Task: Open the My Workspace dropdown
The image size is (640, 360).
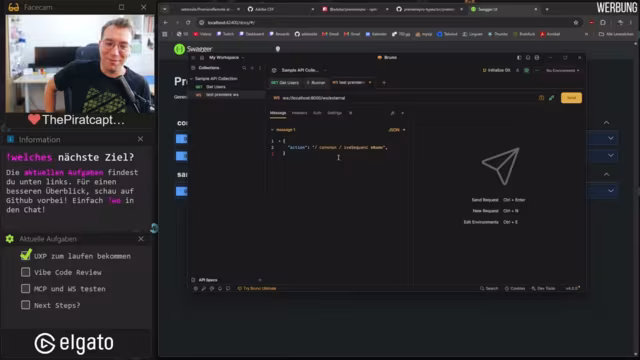Action: point(227,58)
